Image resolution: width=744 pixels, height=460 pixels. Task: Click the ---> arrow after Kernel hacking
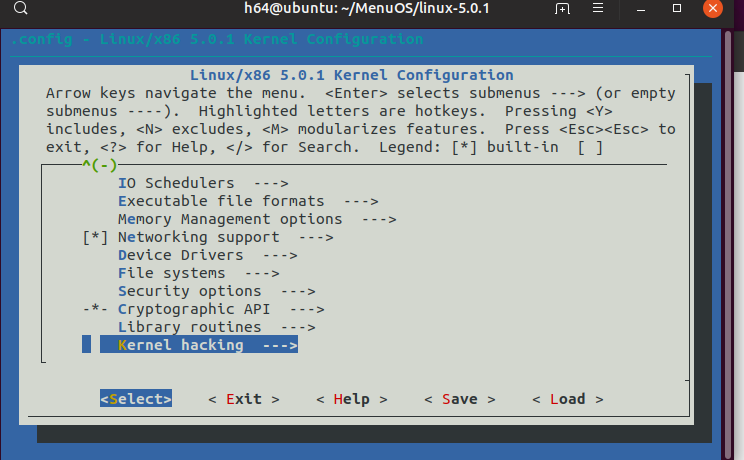click(x=280, y=346)
